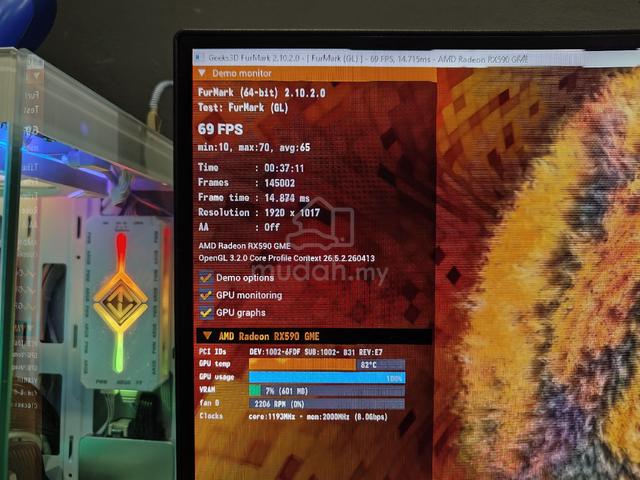Collapse the AMD Radeon RX590 GME section
Screen dimensions: 640x480
tap(207, 336)
